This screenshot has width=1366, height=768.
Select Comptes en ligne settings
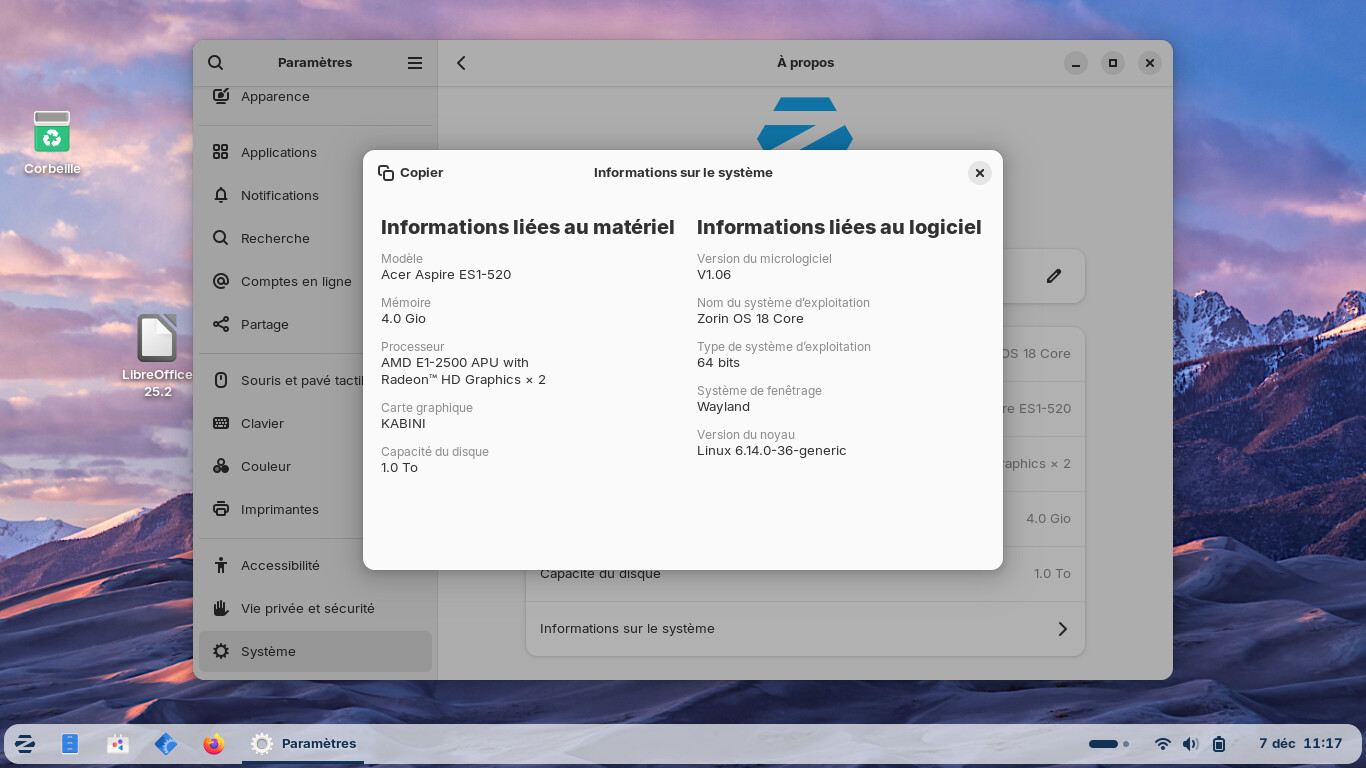296,281
